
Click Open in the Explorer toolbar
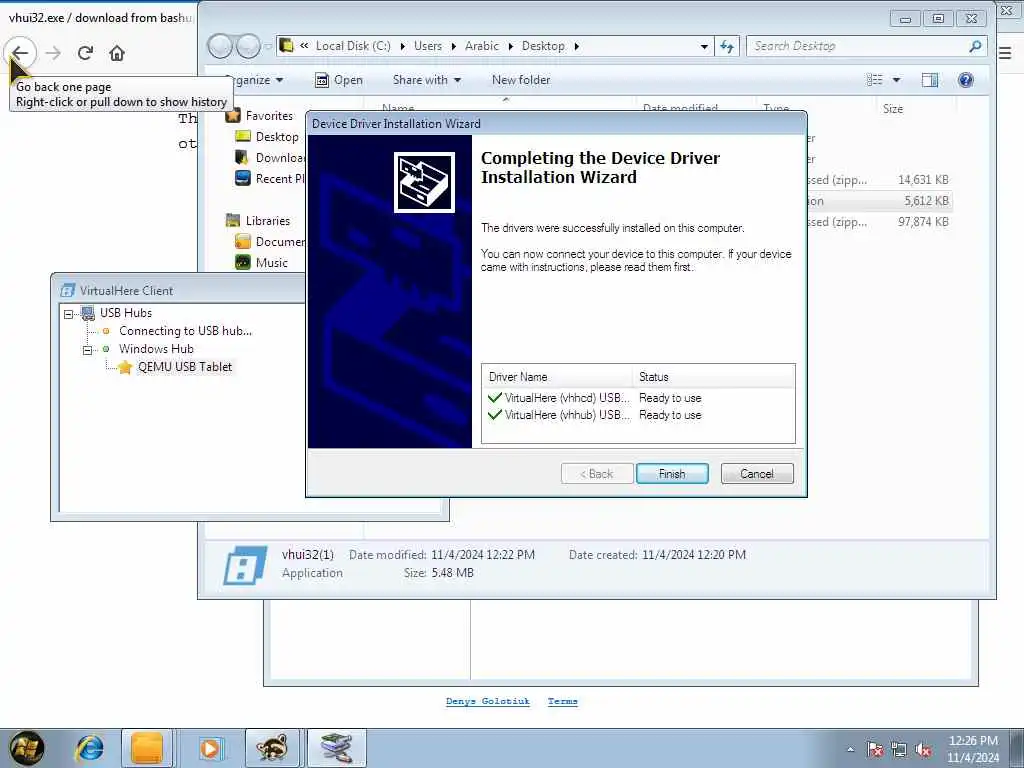tap(339, 80)
